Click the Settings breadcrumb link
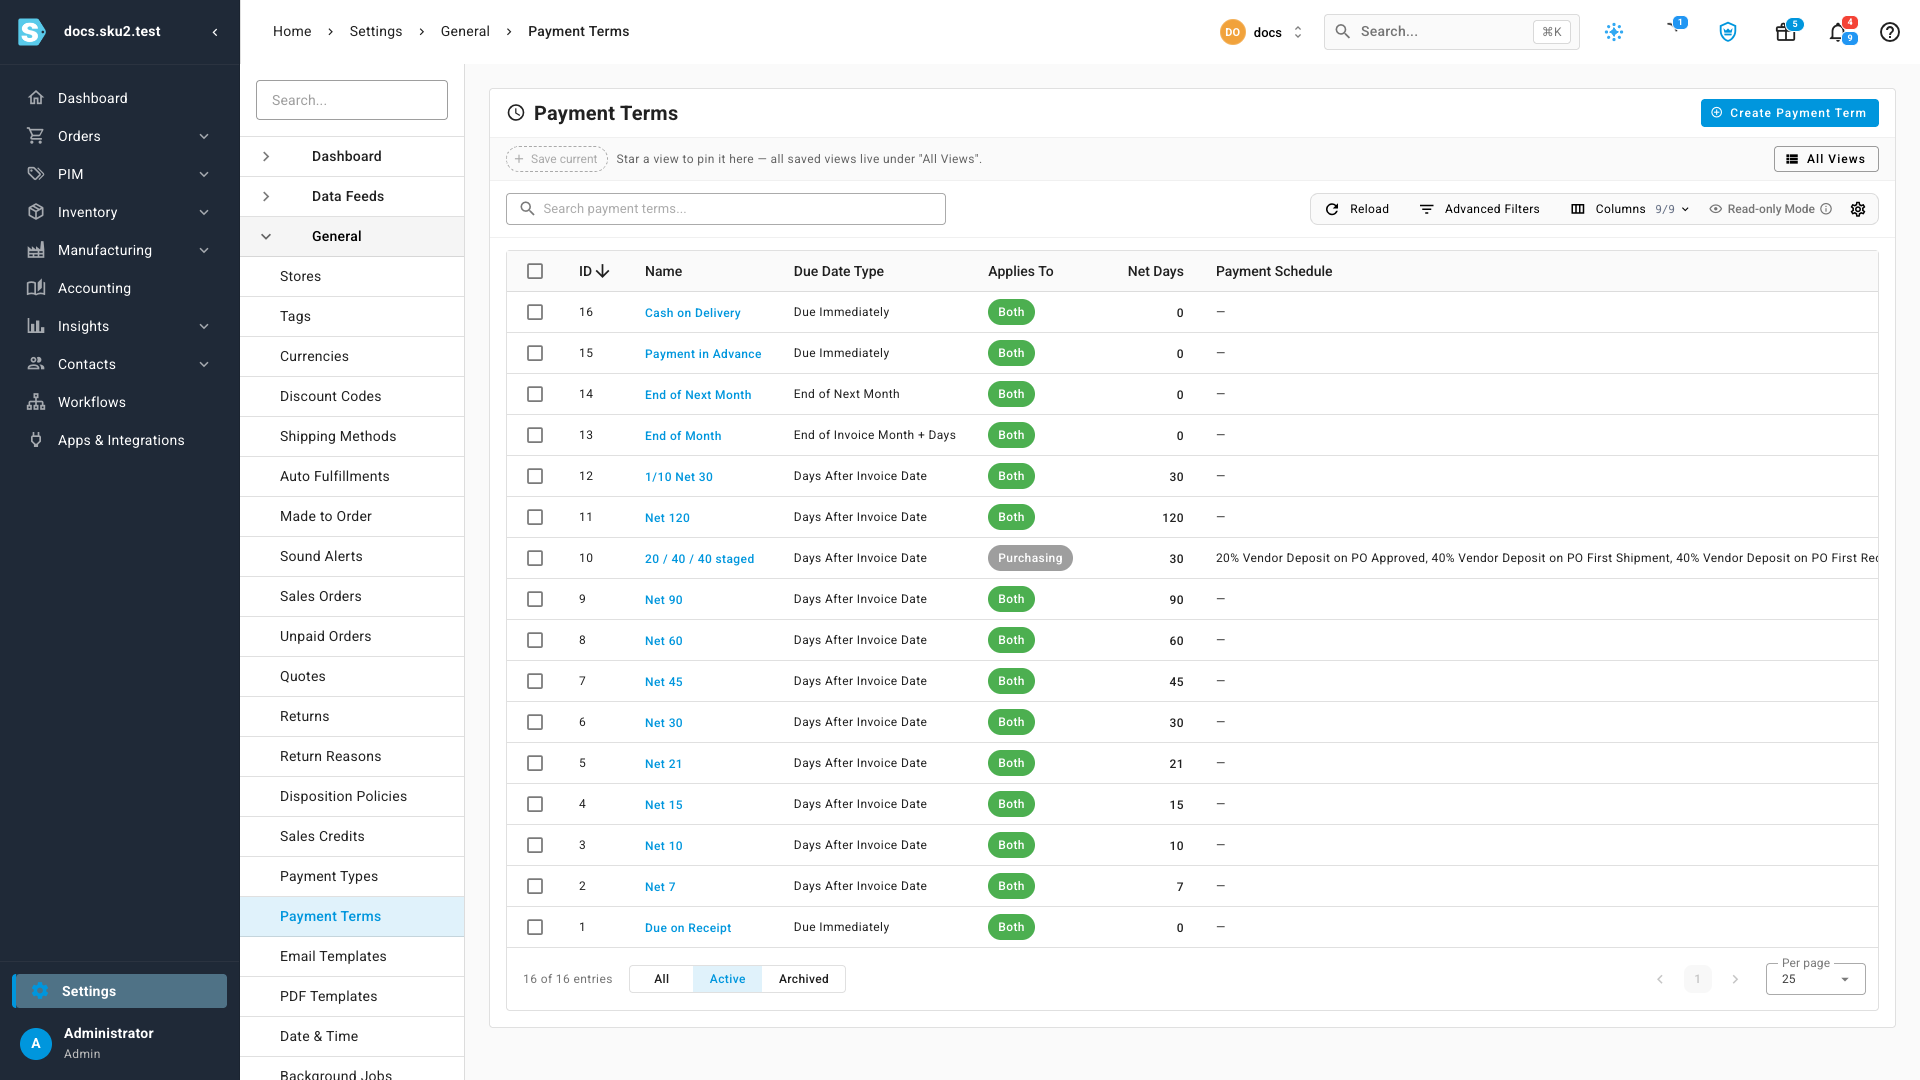The width and height of the screenshot is (1920, 1080). click(375, 31)
